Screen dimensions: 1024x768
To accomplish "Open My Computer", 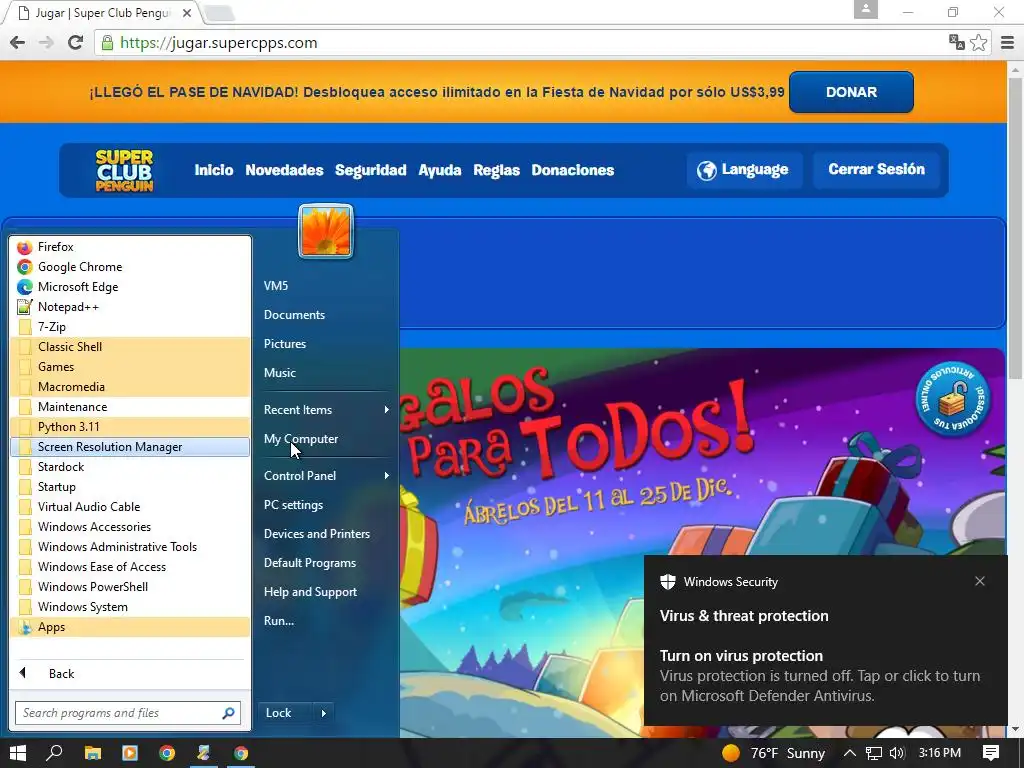I will tap(301, 439).
